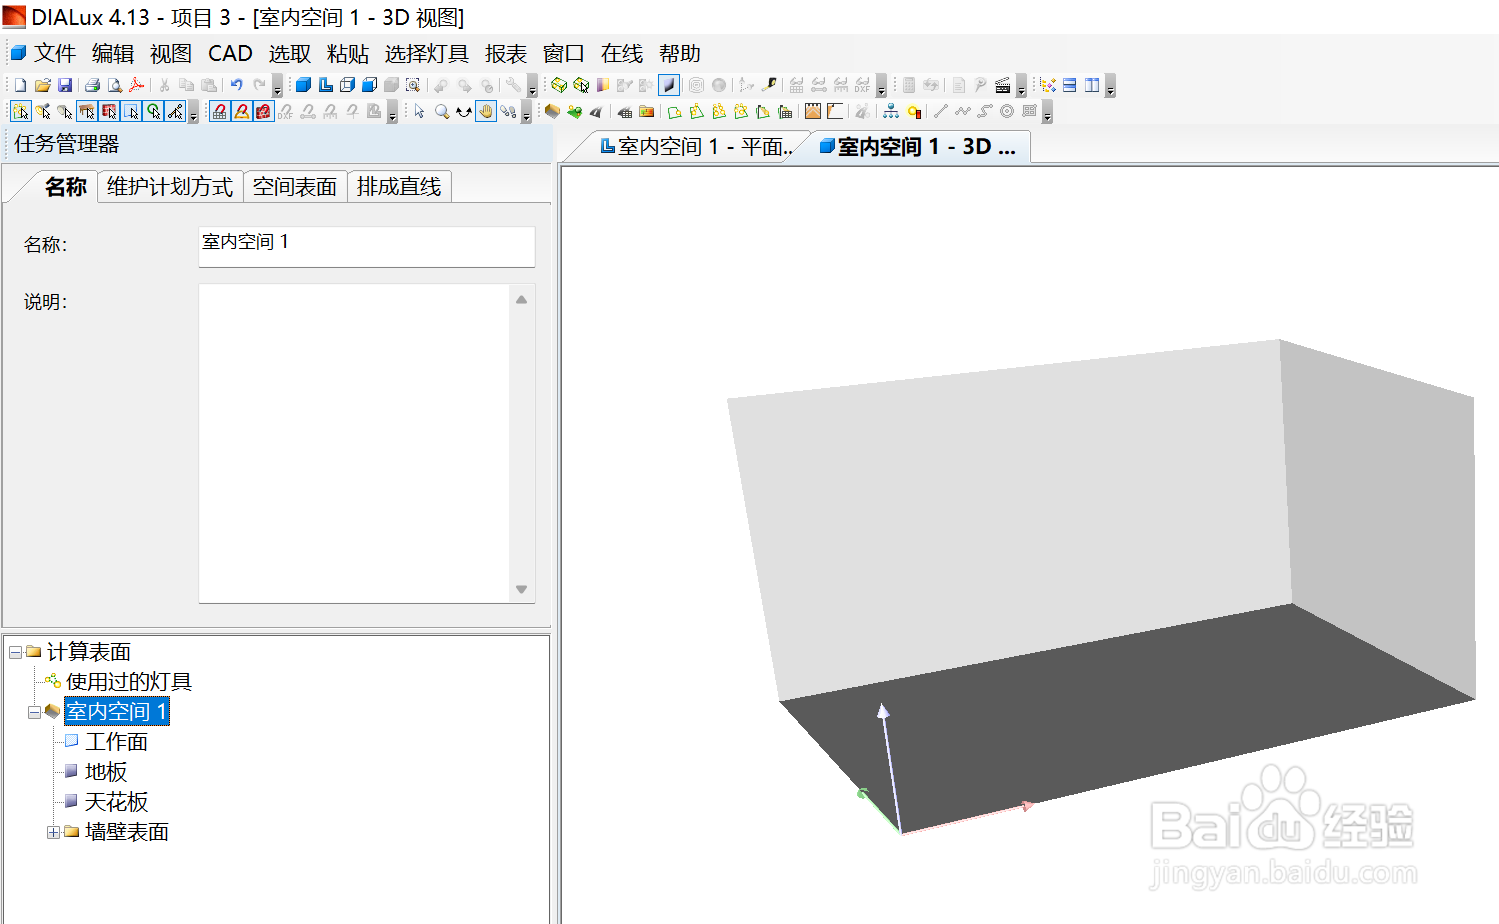Click the project tree icon with colored dots
The width and height of the screenshot is (1499, 924).
(1048, 85)
